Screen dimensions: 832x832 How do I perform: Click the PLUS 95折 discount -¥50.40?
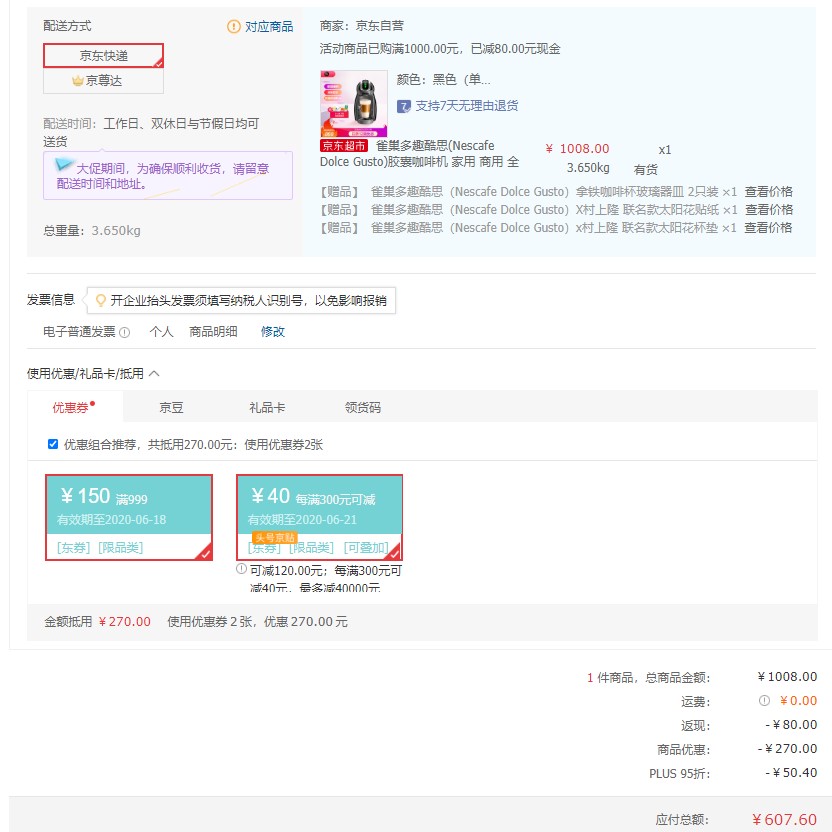coord(791,773)
